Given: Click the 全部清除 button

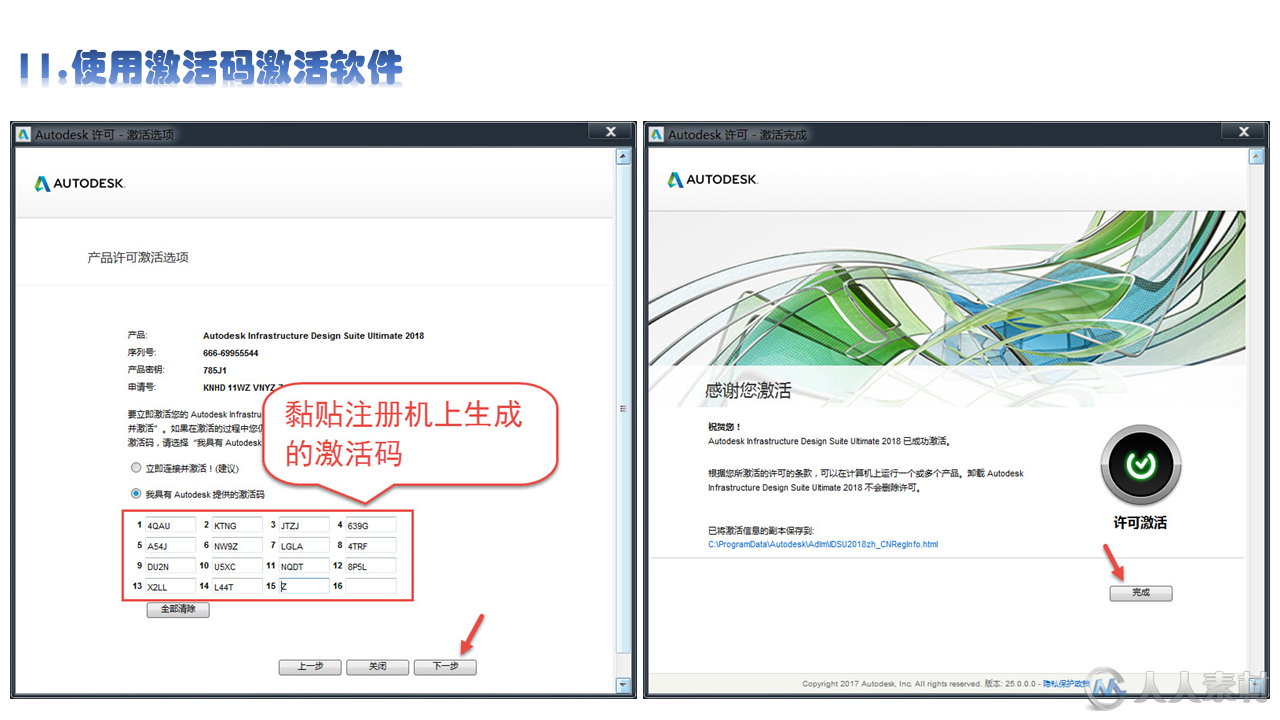Looking at the screenshot, I should coord(178,610).
